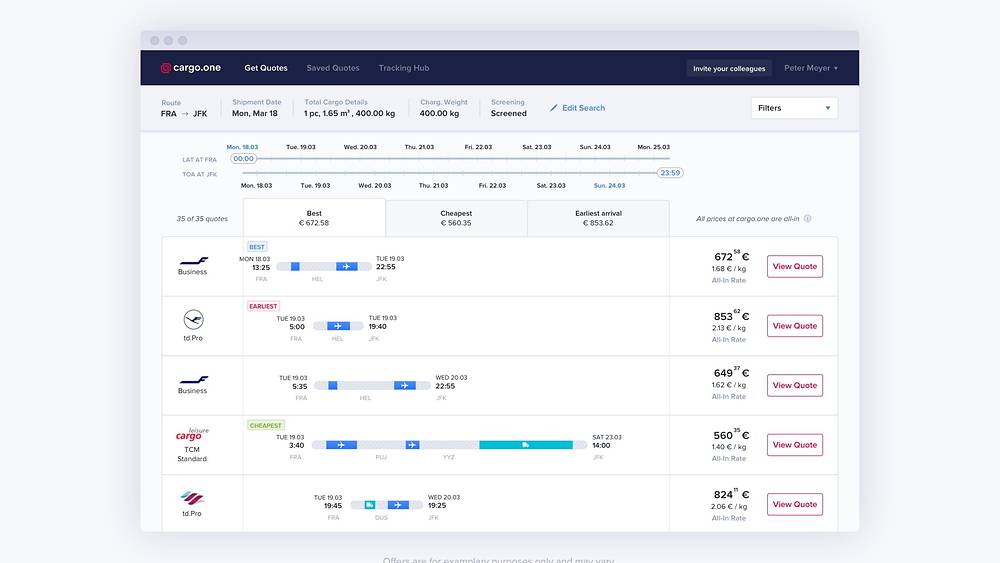Click the Eurowings logo on the last row
This screenshot has height=563, width=1000.
(x=192, y=498)
